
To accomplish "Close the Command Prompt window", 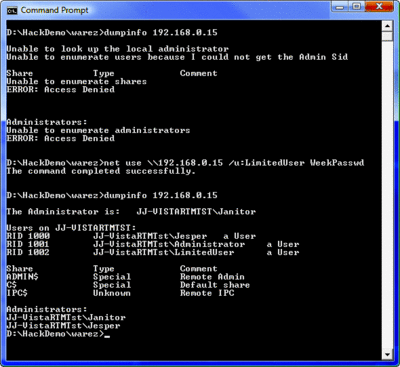I will click(379, 7).
